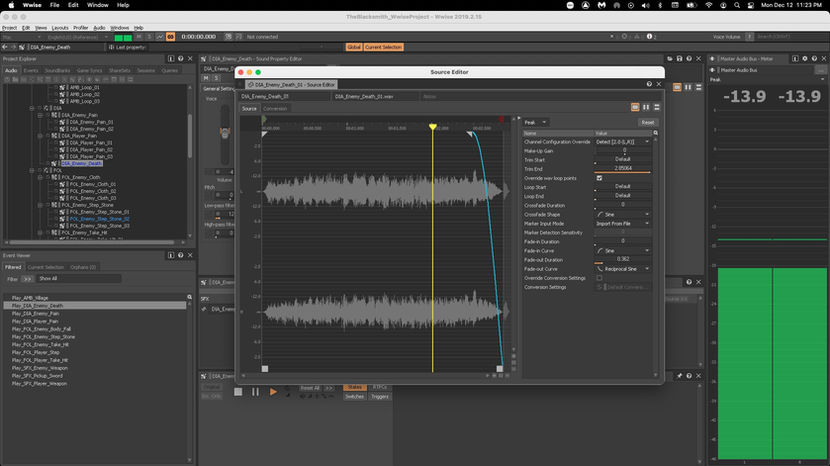Open macOS Spotlight search icon
Screen dimensions: 830x466
tap(737, 5)
